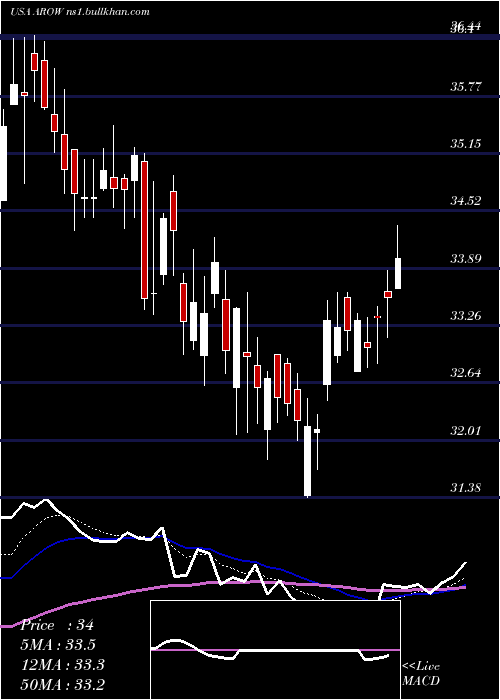Click the 33.89 price level label

pyautogui.click(x=466, y=258)
